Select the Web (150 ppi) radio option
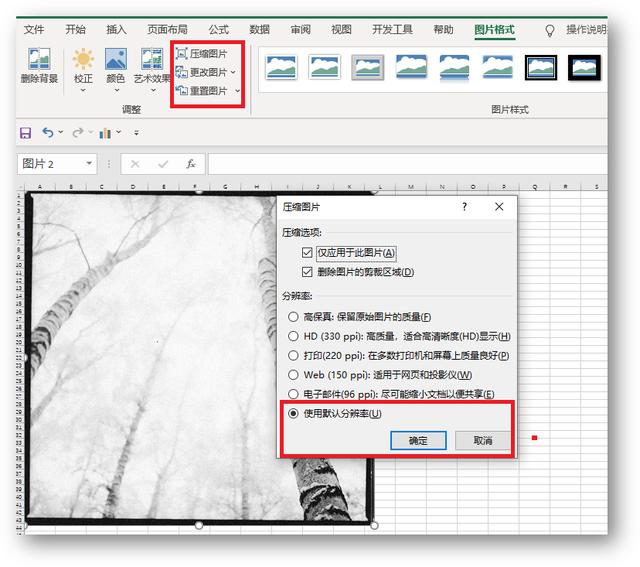The width and height of the screenshot is (640, 567). click(x=293, y=374)
